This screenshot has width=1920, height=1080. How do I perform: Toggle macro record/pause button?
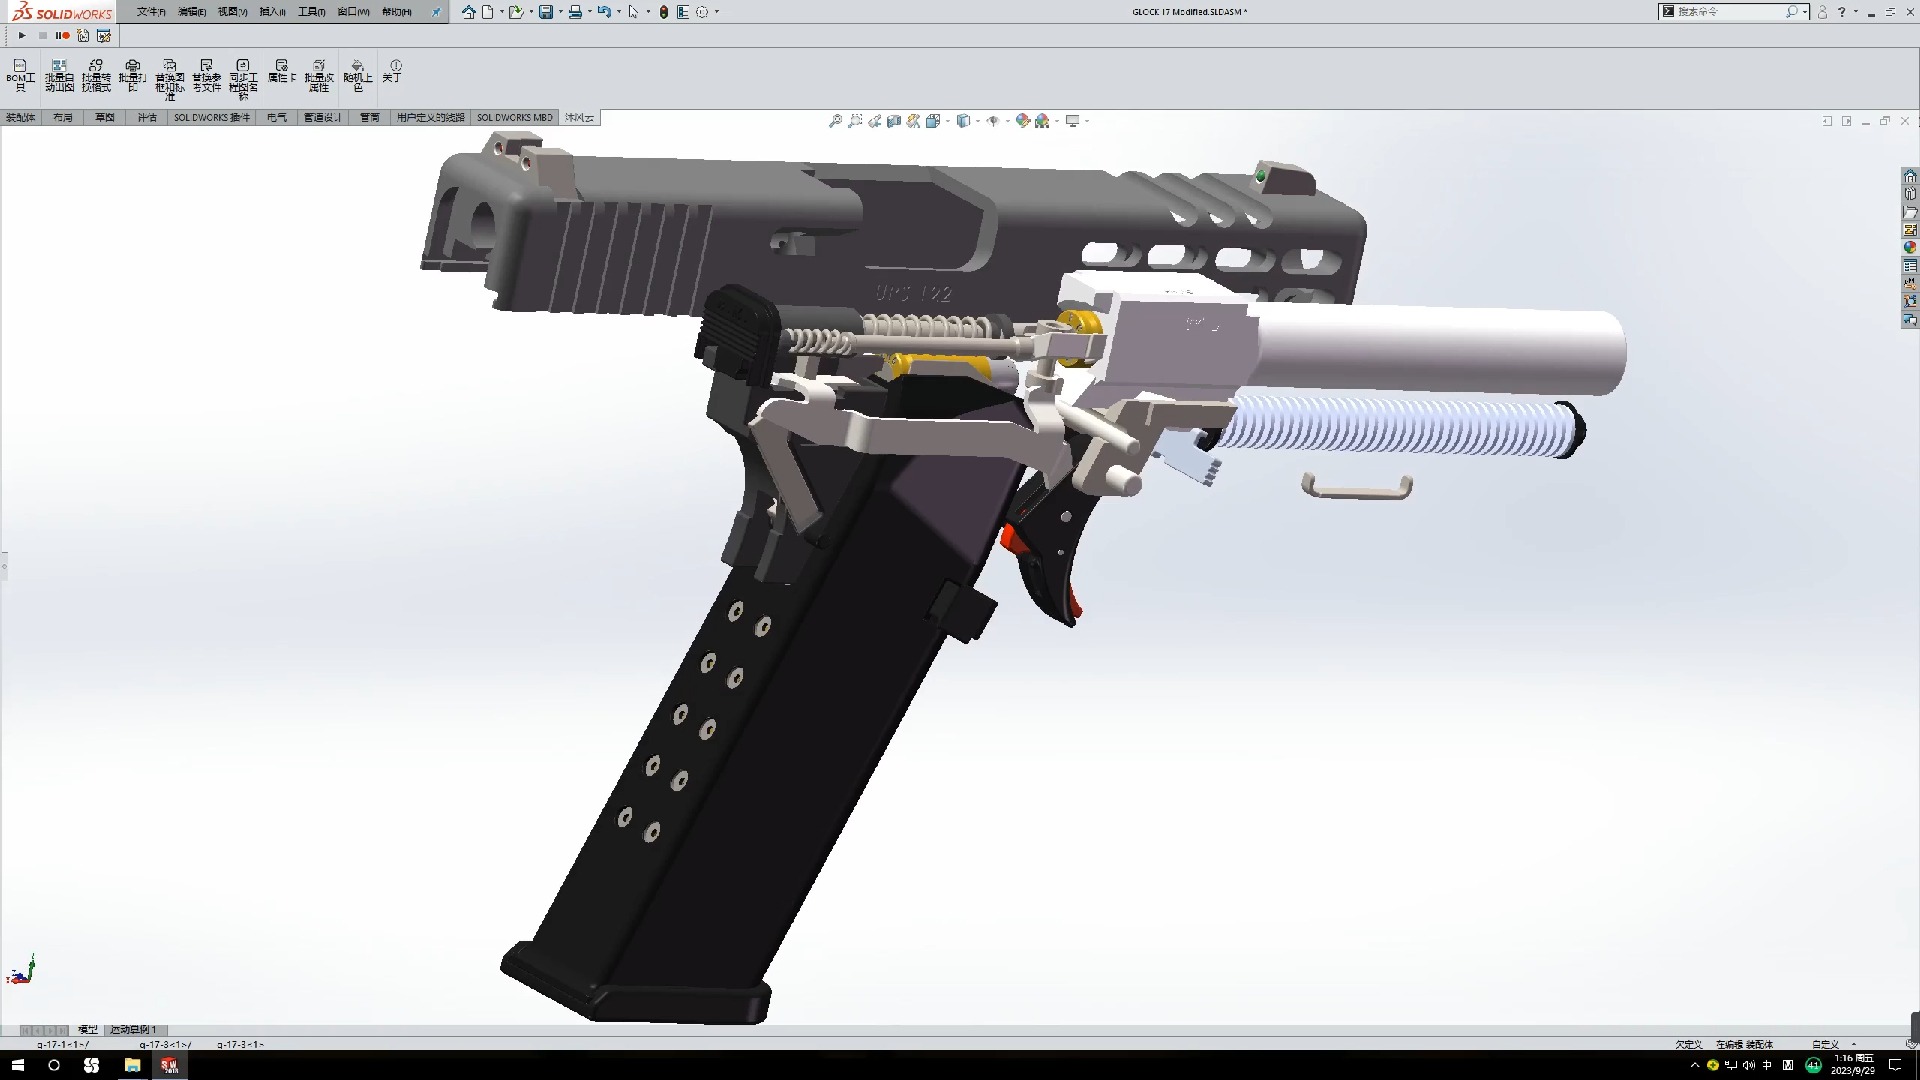(63, 36)
